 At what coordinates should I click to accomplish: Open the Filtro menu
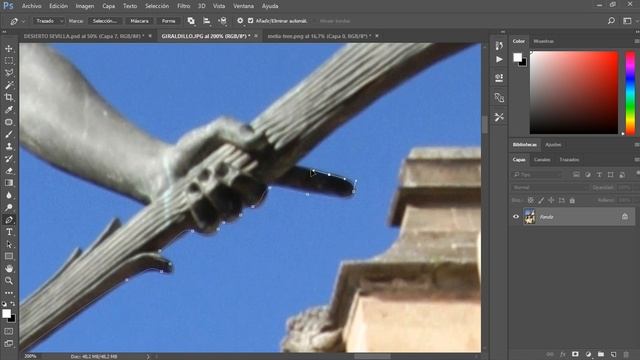(x=184, y=6)
